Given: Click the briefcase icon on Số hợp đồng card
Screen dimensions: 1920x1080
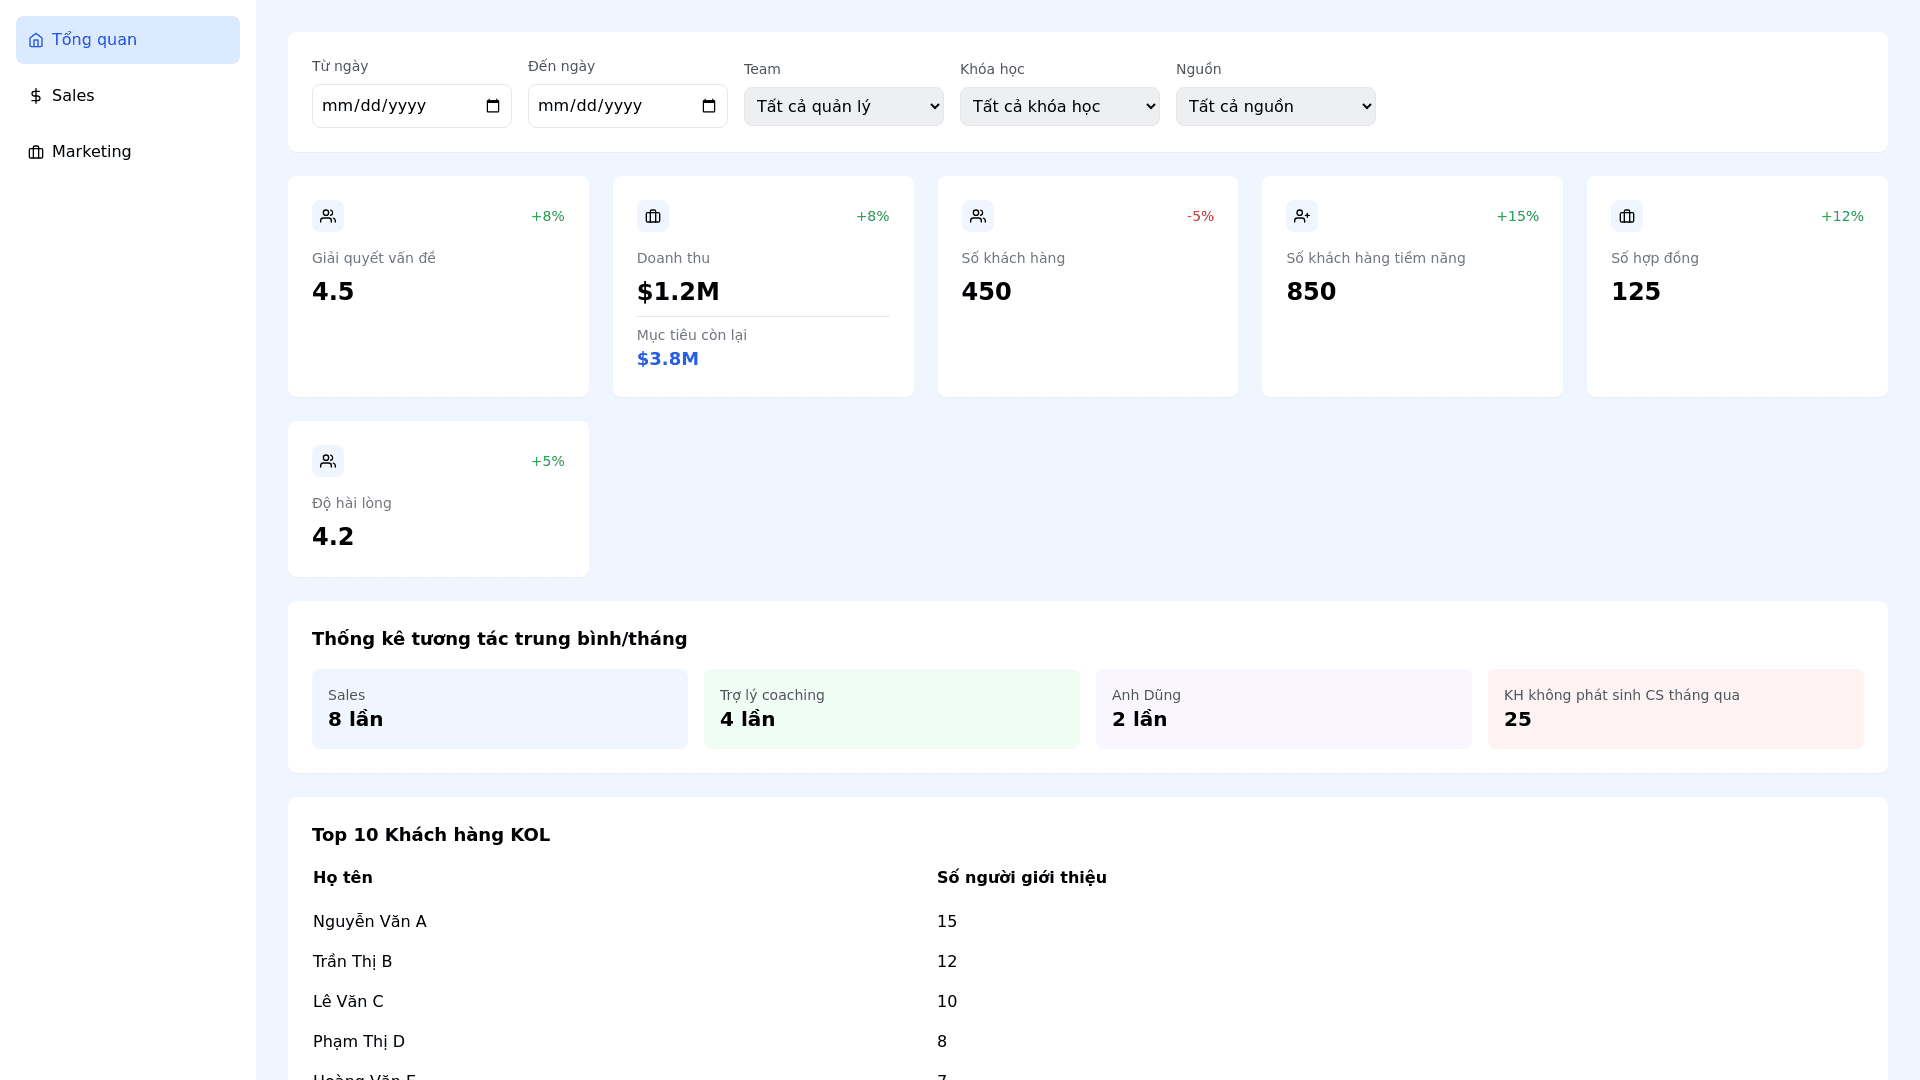Looking at the screenshot, I should (1627, 216).
